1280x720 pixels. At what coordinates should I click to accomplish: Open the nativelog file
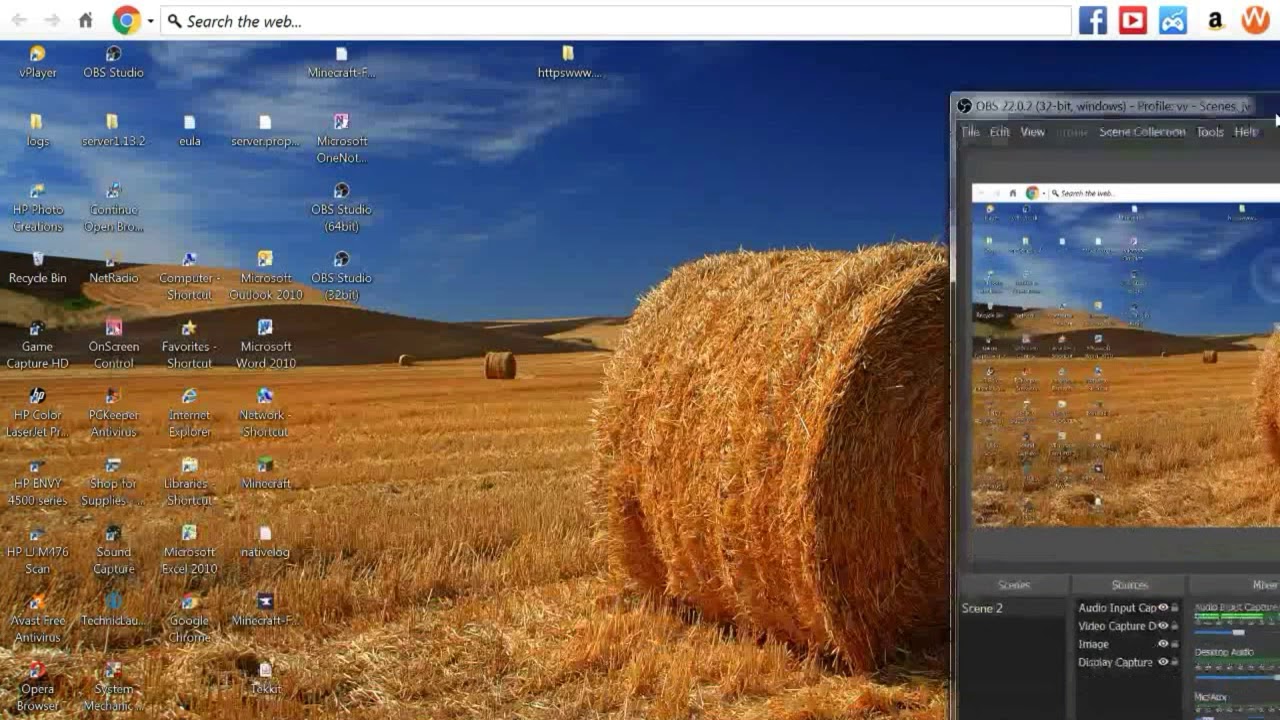click(x=265, y=542)
